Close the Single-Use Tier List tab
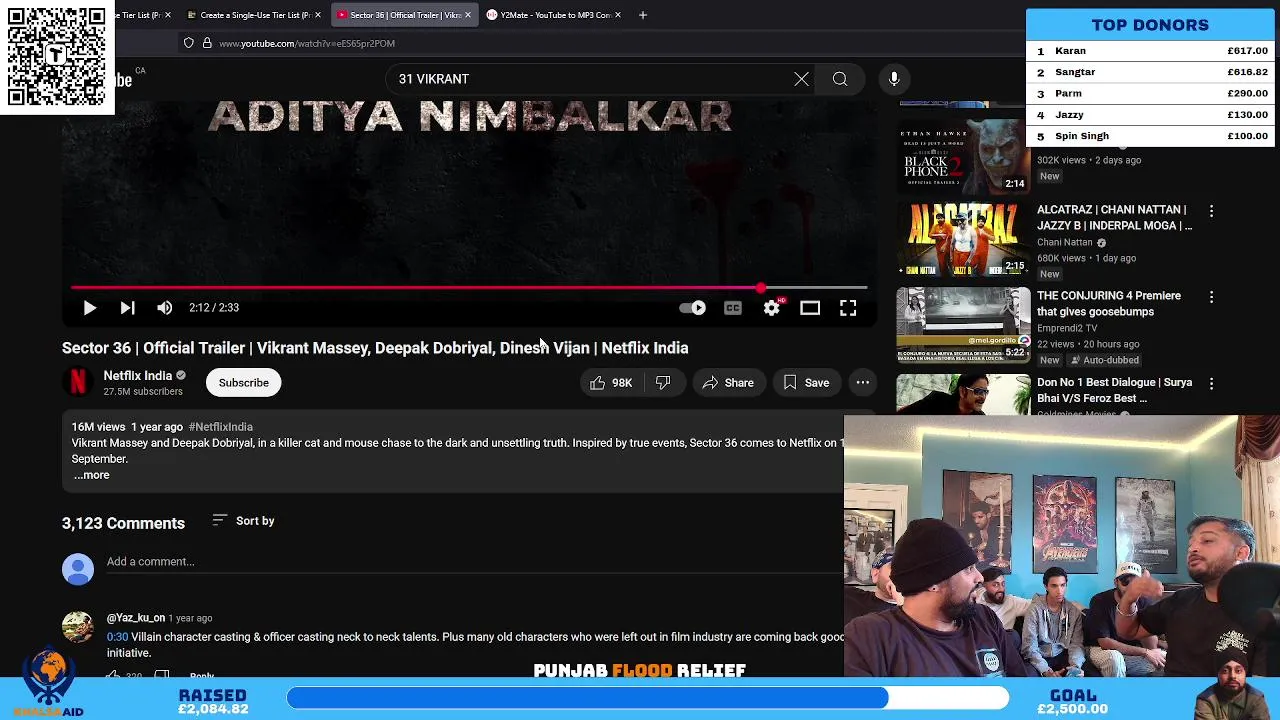1280x720 pixels. [x=318, y=15]
